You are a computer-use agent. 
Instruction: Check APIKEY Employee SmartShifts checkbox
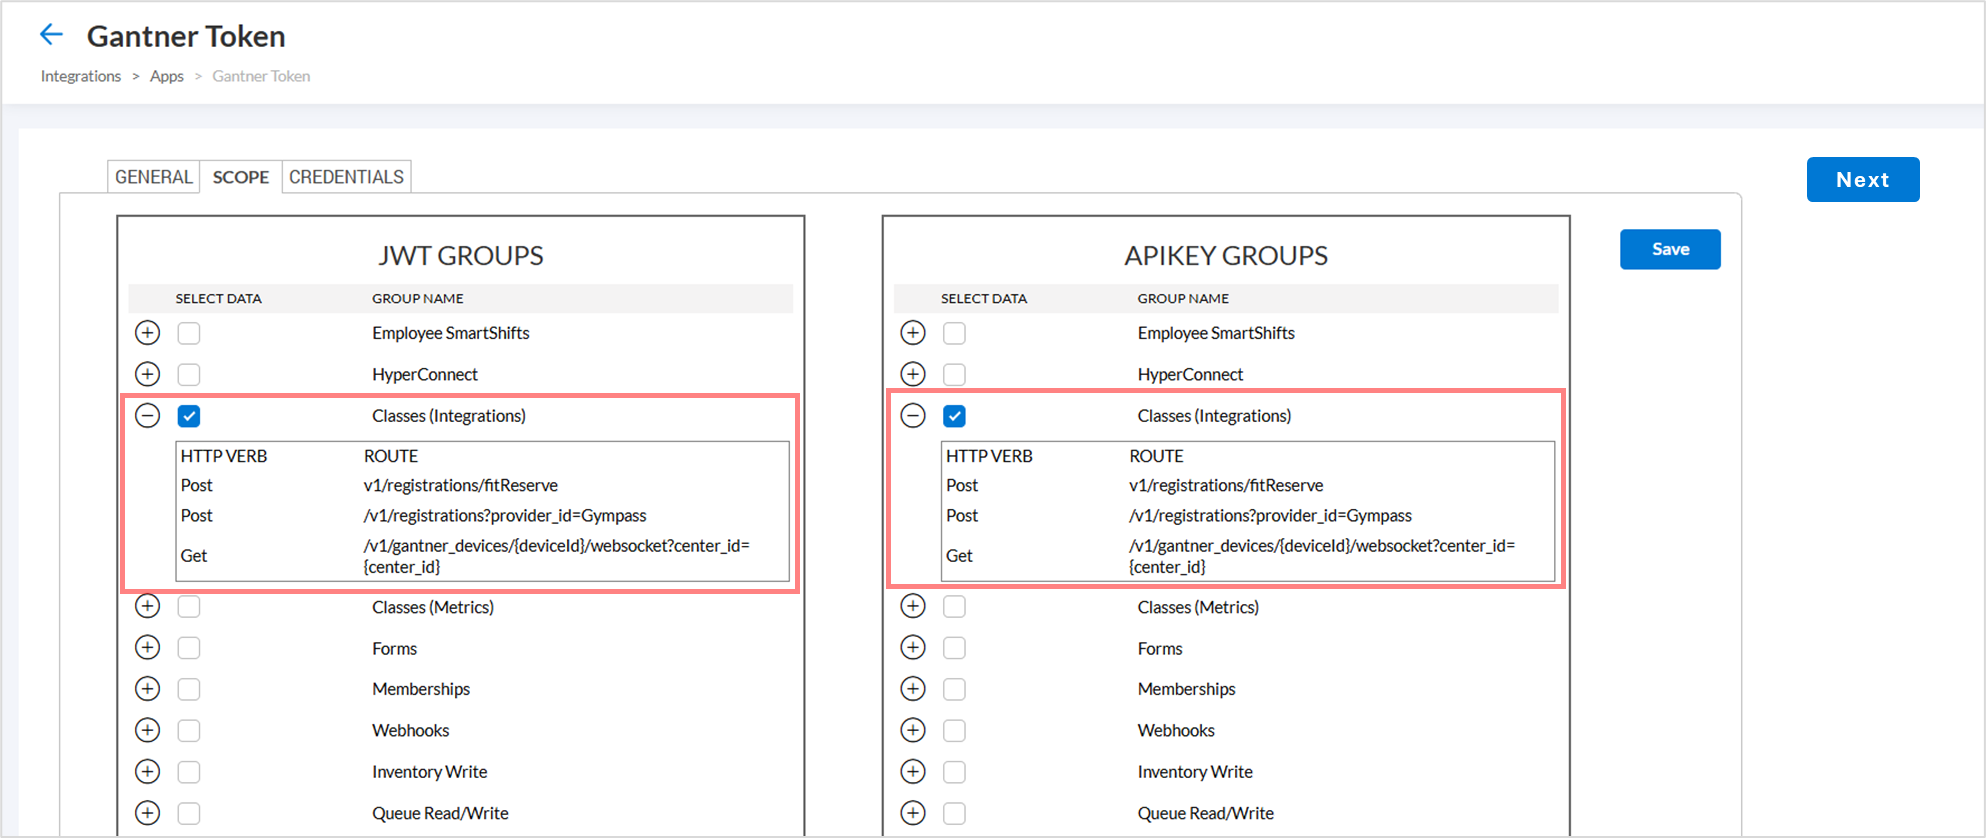(955, 333)
